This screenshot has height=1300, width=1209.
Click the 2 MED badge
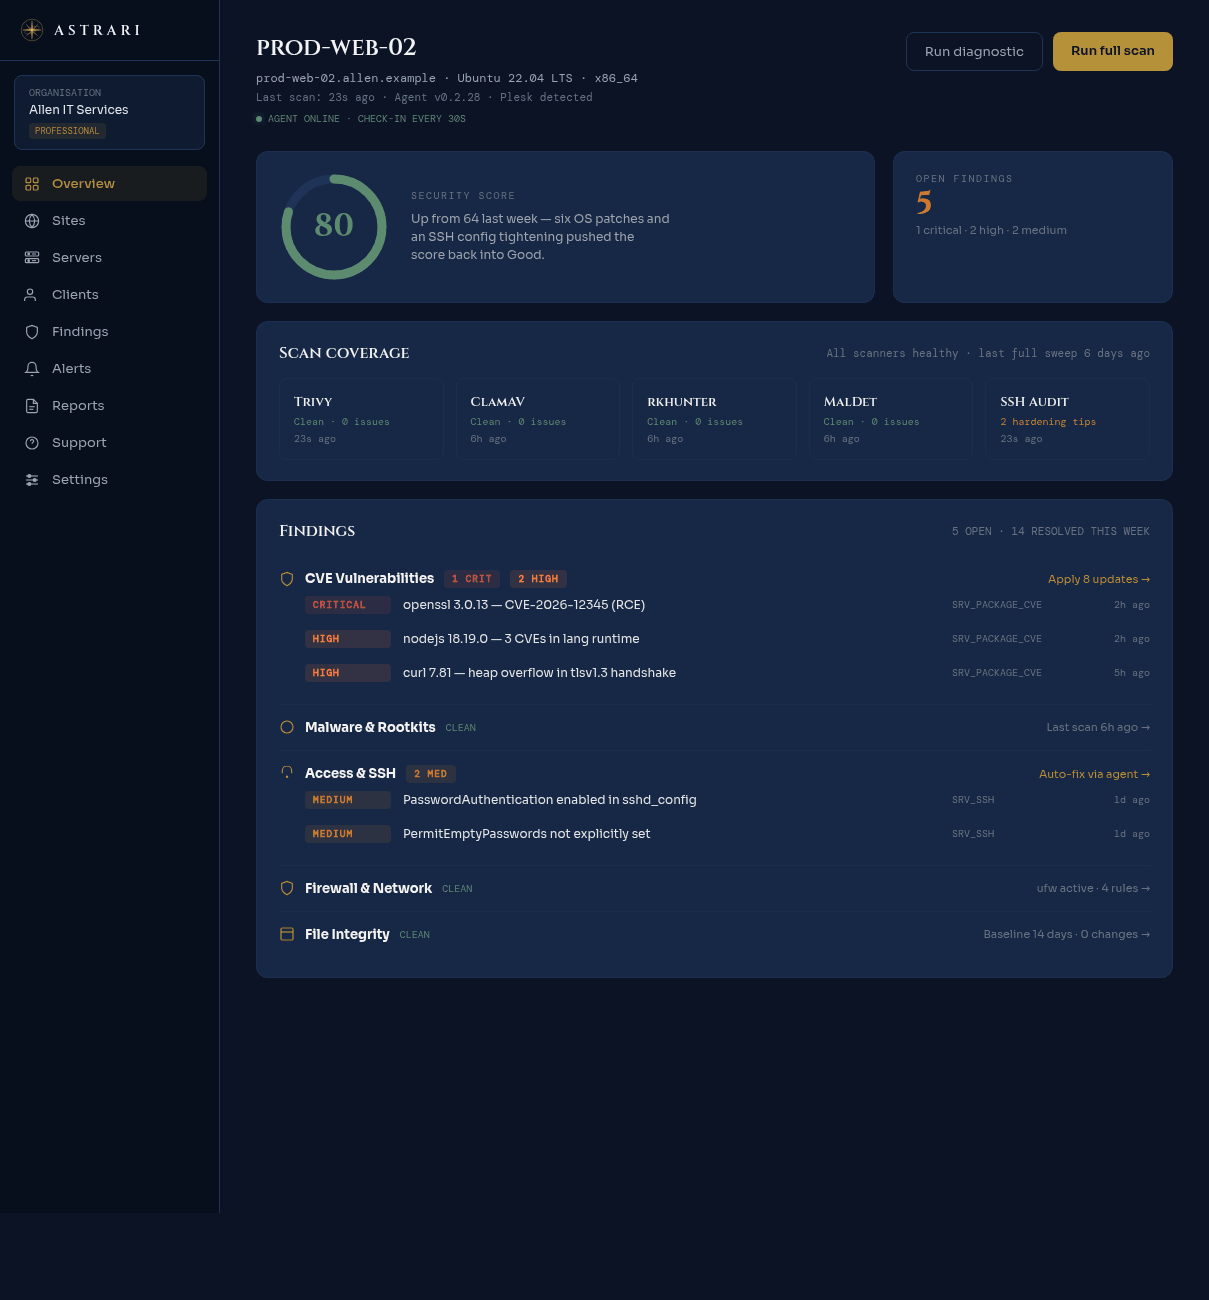tap(431, 774)
